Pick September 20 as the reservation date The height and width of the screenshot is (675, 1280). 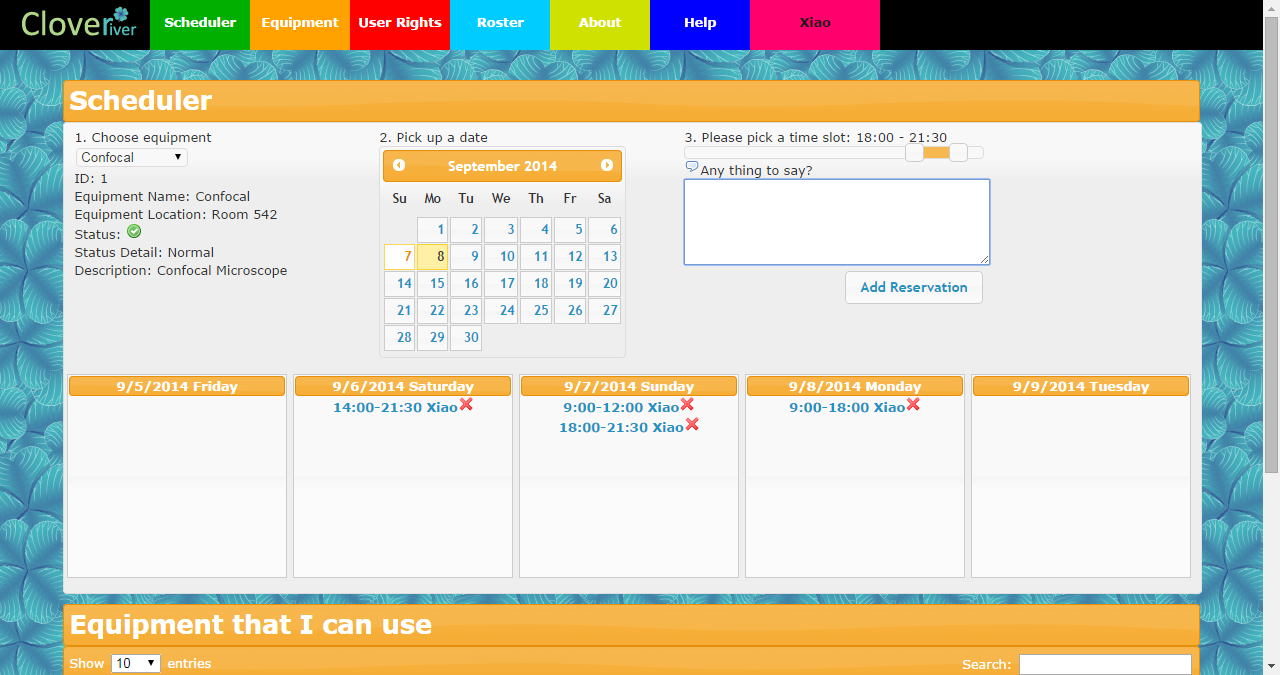(x=604, y=283)
